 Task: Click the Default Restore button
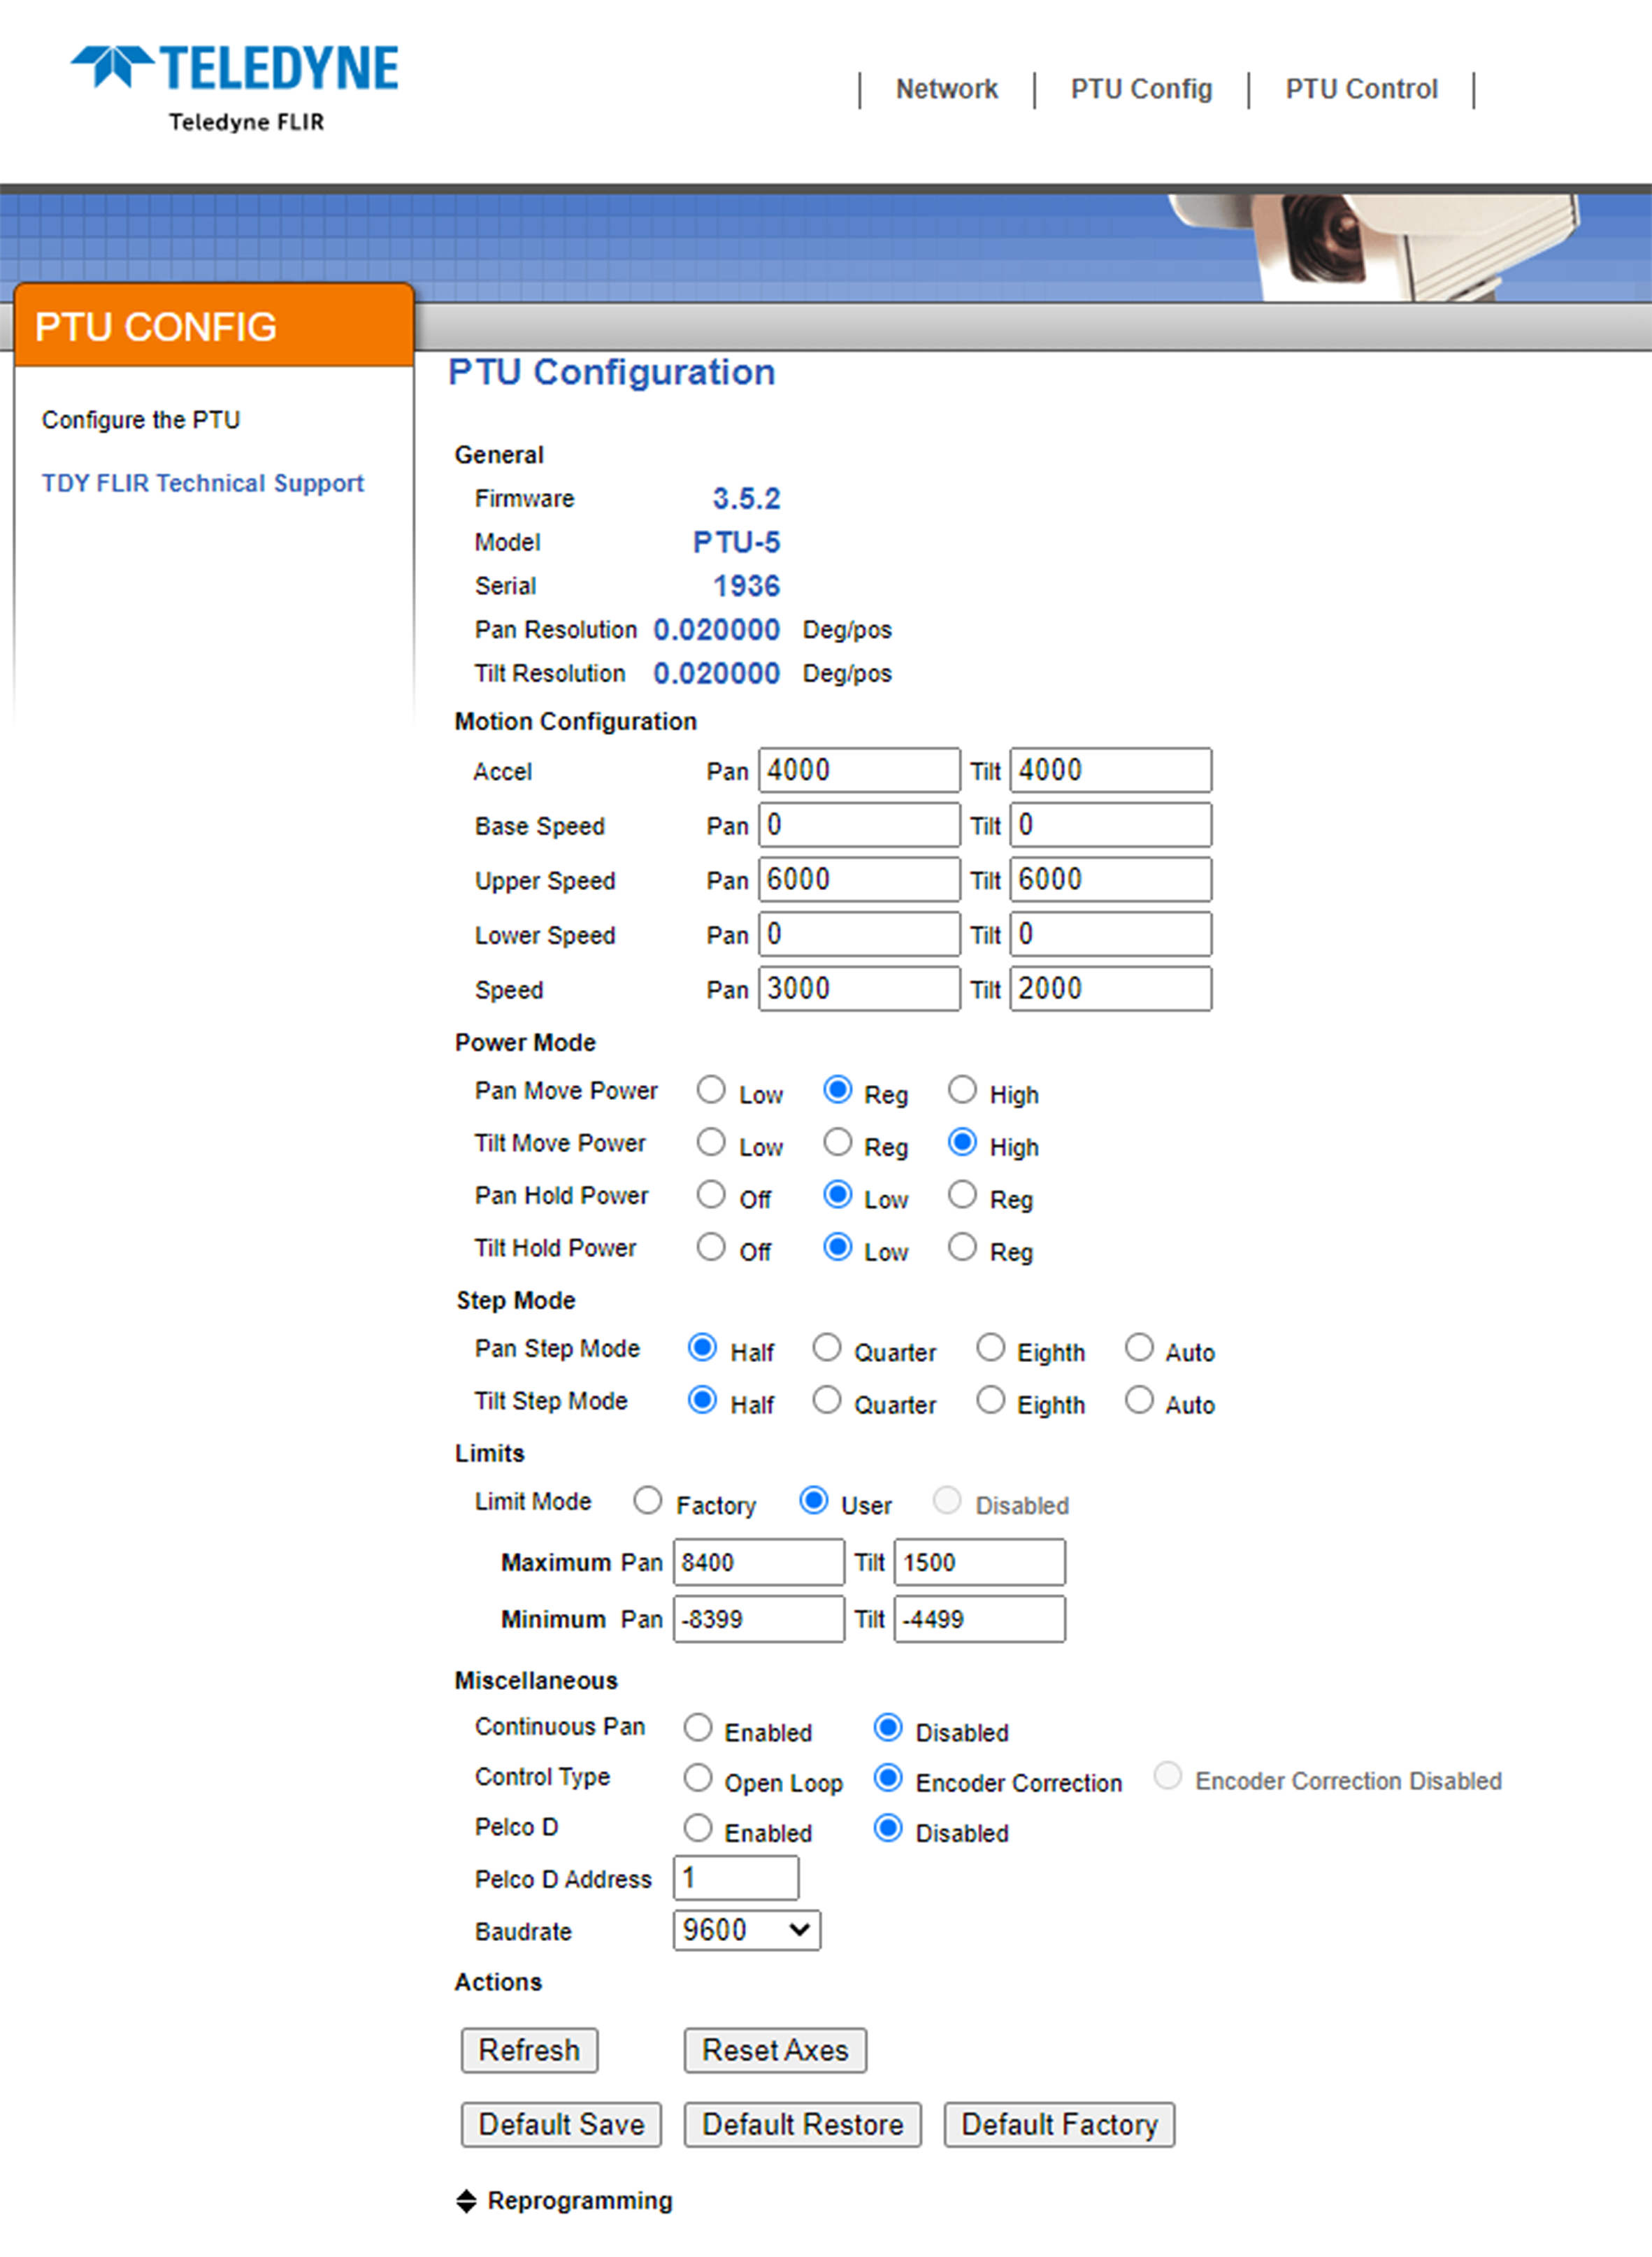point(802,2124)
